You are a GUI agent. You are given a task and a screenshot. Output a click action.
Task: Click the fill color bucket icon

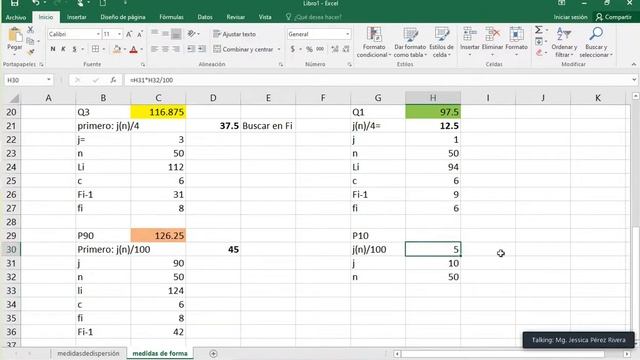coord(117,49)
